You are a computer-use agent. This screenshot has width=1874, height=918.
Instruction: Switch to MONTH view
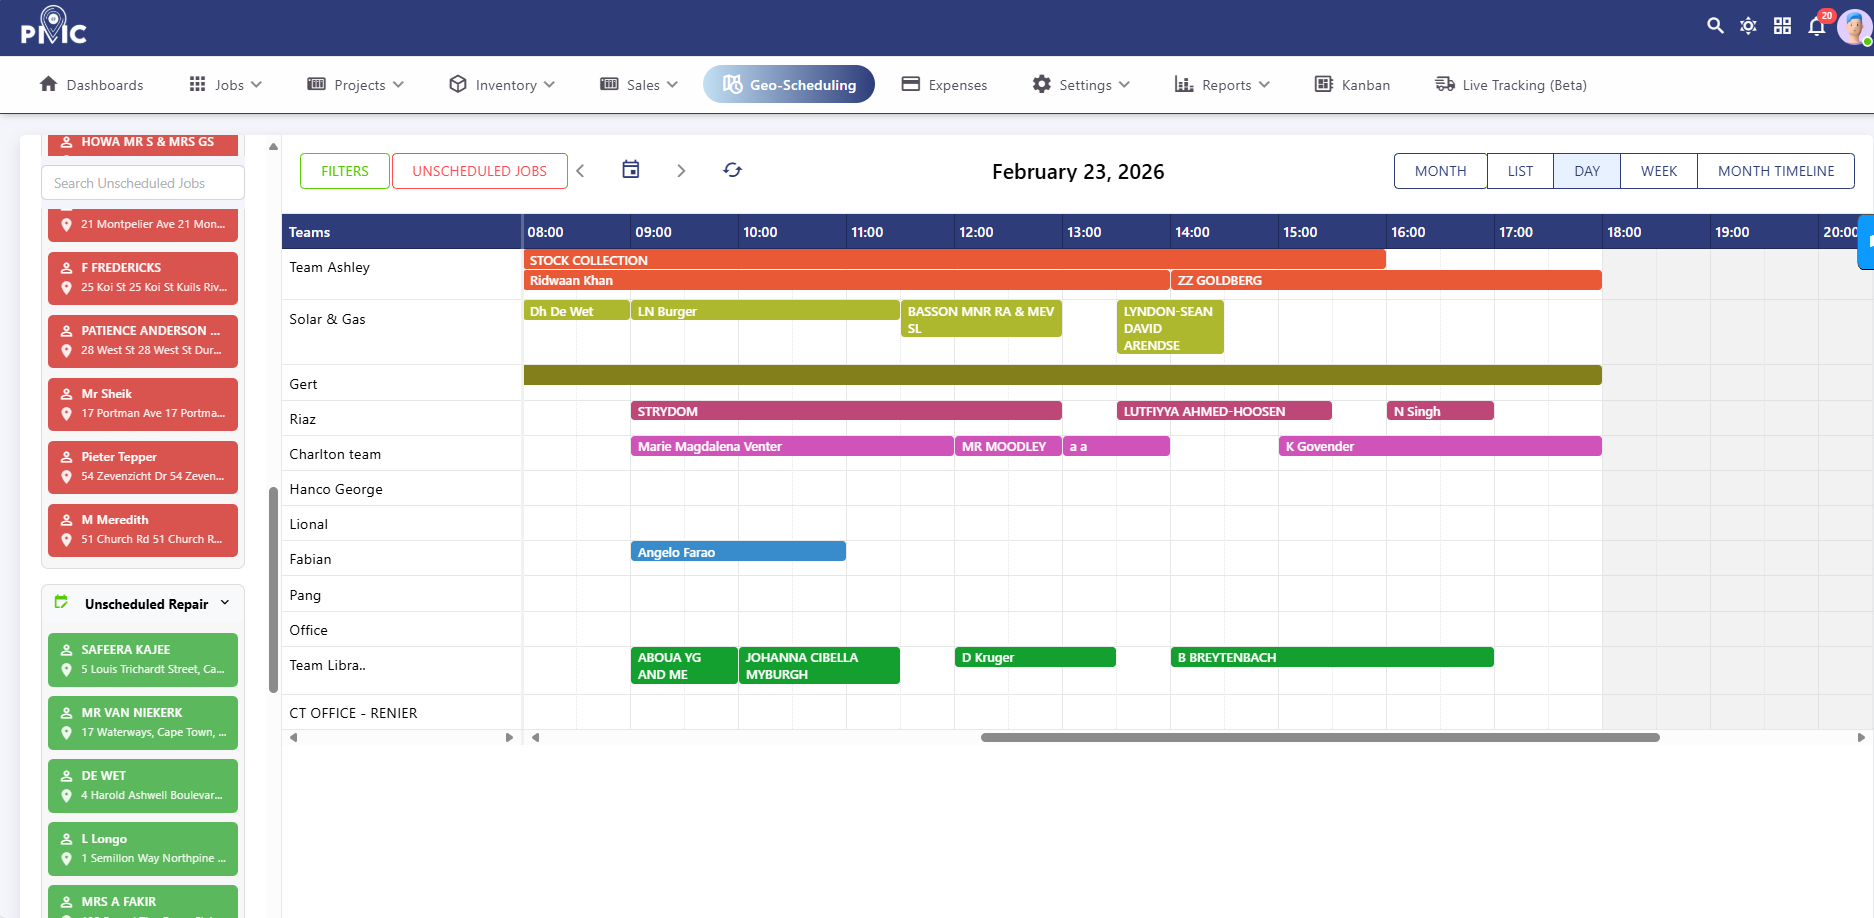click(1441, 171)
